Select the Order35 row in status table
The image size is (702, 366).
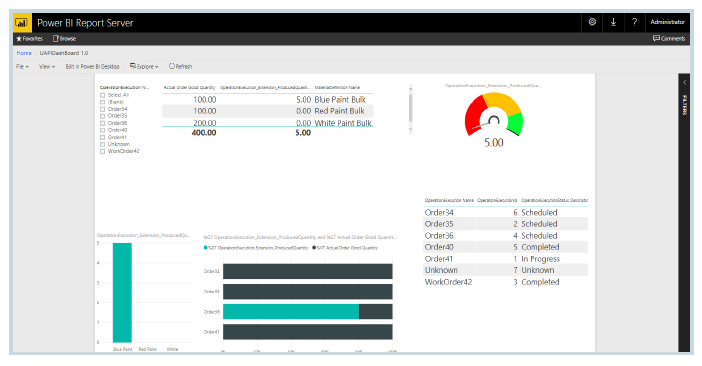tap(505, 224)
